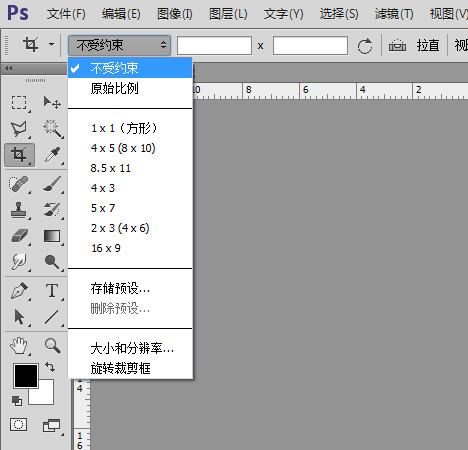Select the Move tool
The image size is (468, 450).
click(x=52, y=103)
